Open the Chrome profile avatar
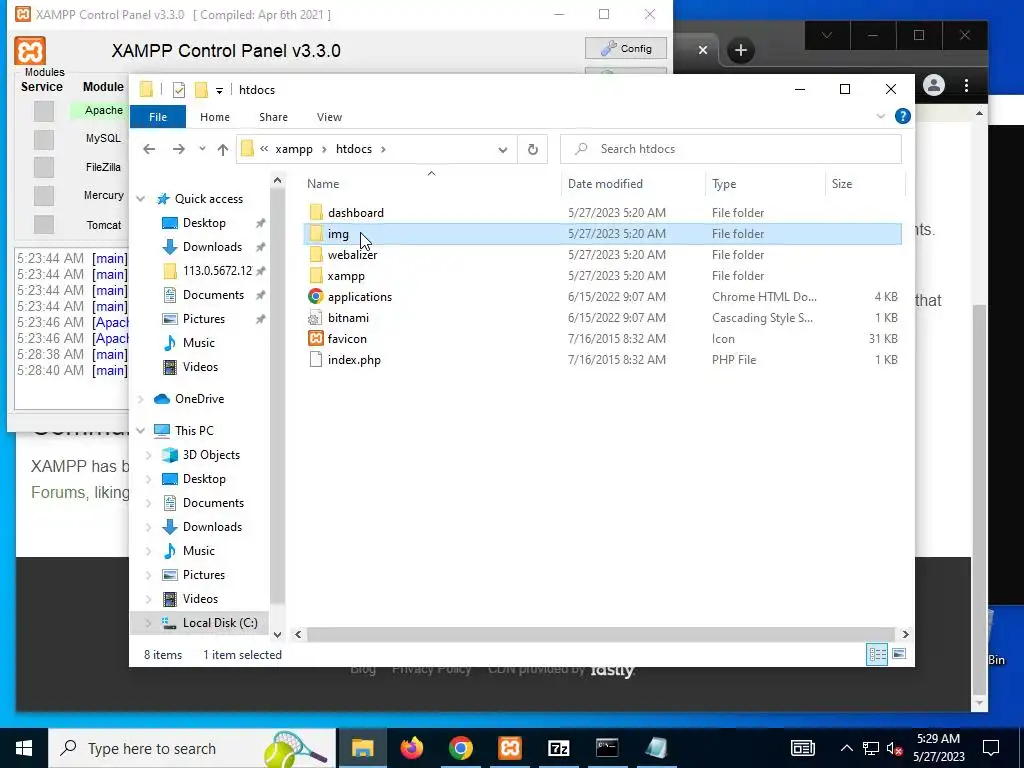The height and width of the screenshot is (768, 1024). (934, 86)
